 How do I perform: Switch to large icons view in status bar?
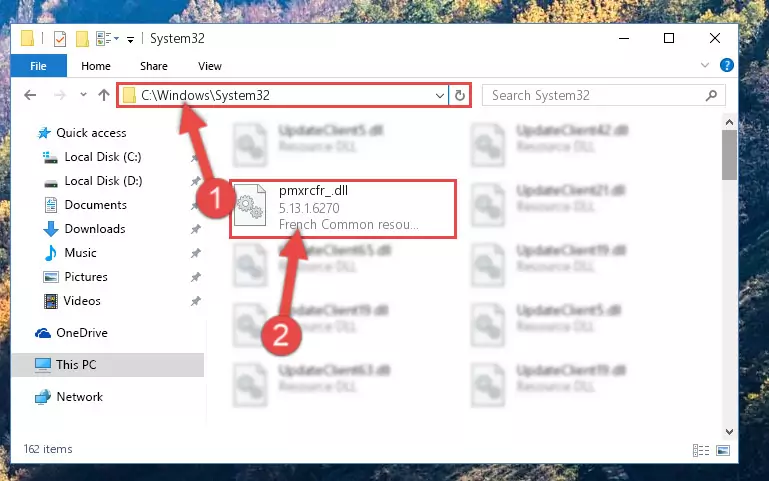(x=723, y=450)
